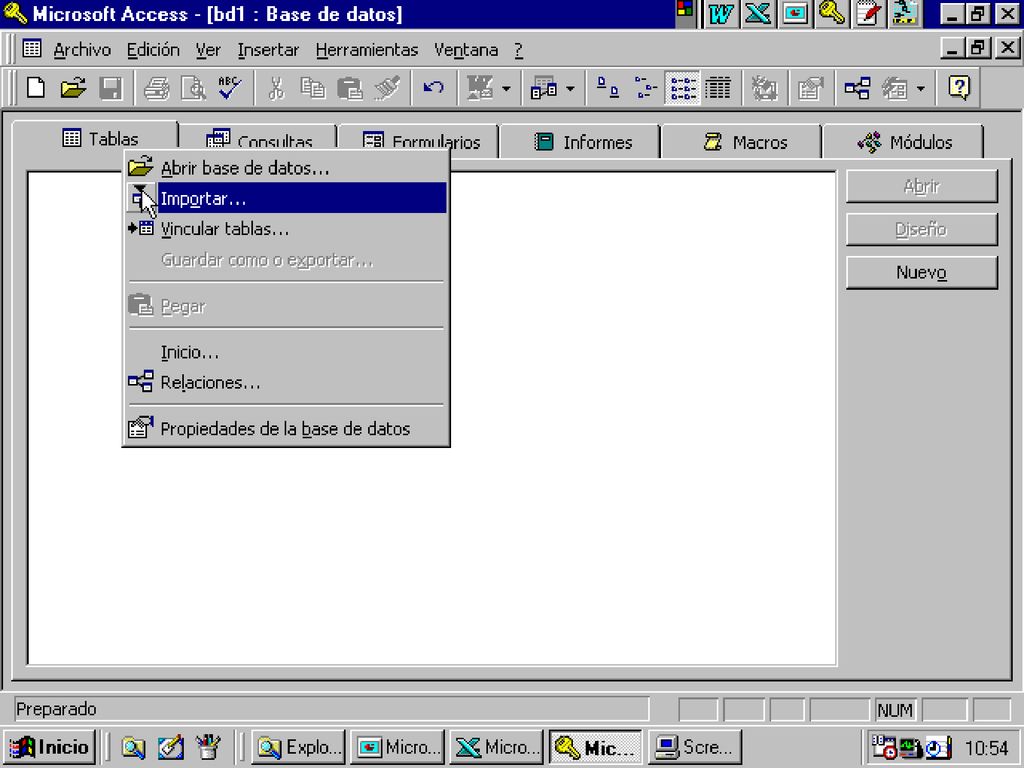Image resolution: width=1024 pixels, height=768 pixels.
Task: Open a database with the folder icon
Action: tap(73, 88)
